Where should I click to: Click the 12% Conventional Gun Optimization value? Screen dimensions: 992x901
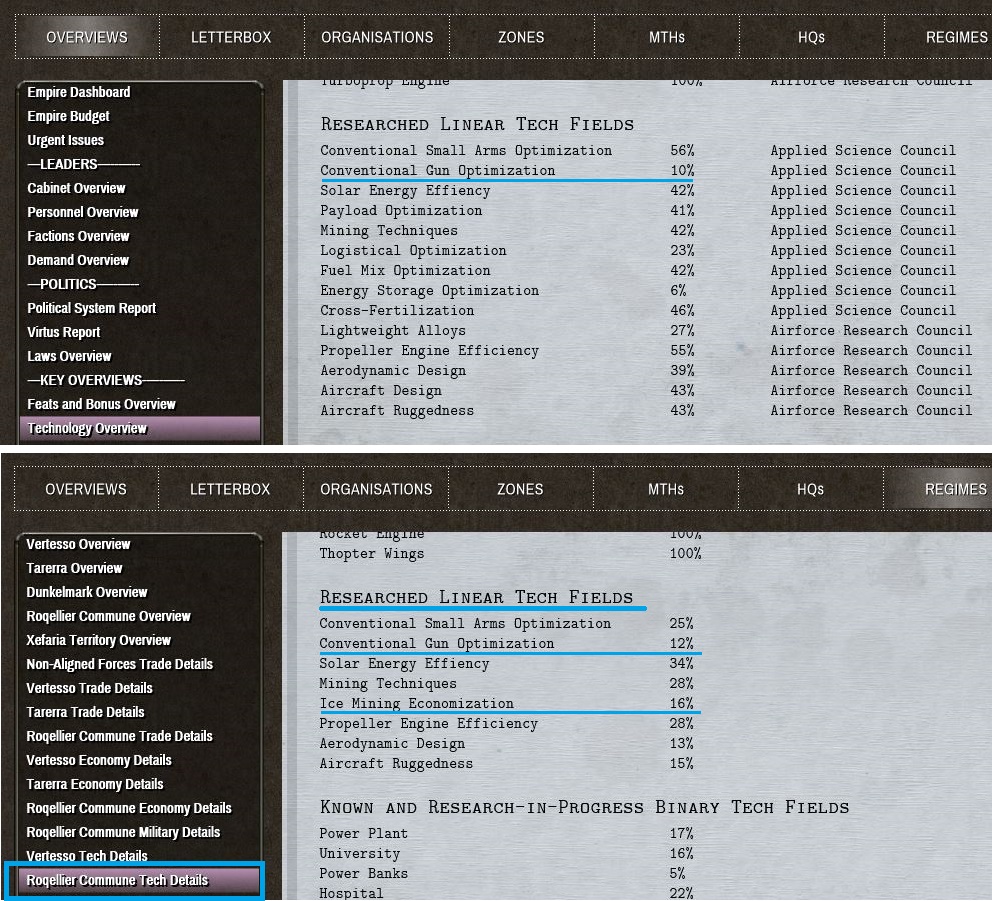pyautogui.click(x=681, y=643)
